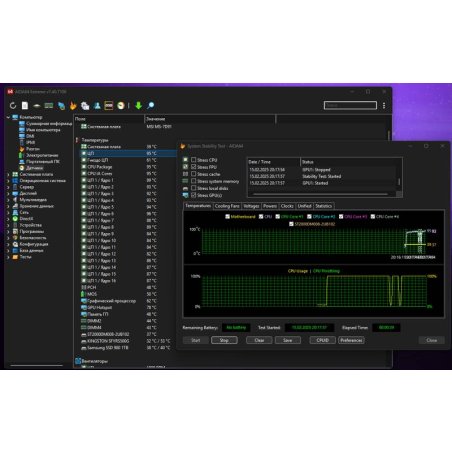Viewport: 452px width, 452px height.
Task: Click the horizontal scrollbar of the status log
Action: point(320,194)
